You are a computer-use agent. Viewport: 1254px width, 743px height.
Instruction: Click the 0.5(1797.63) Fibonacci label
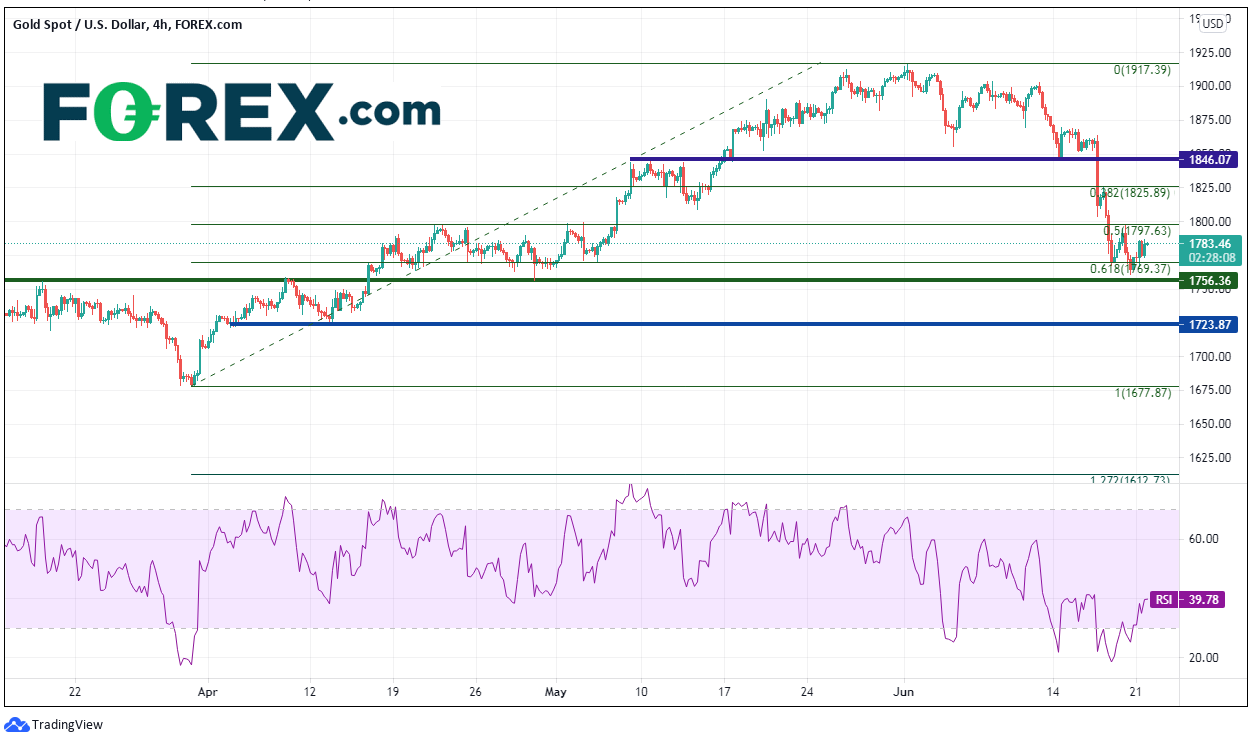pos(1137,231)
